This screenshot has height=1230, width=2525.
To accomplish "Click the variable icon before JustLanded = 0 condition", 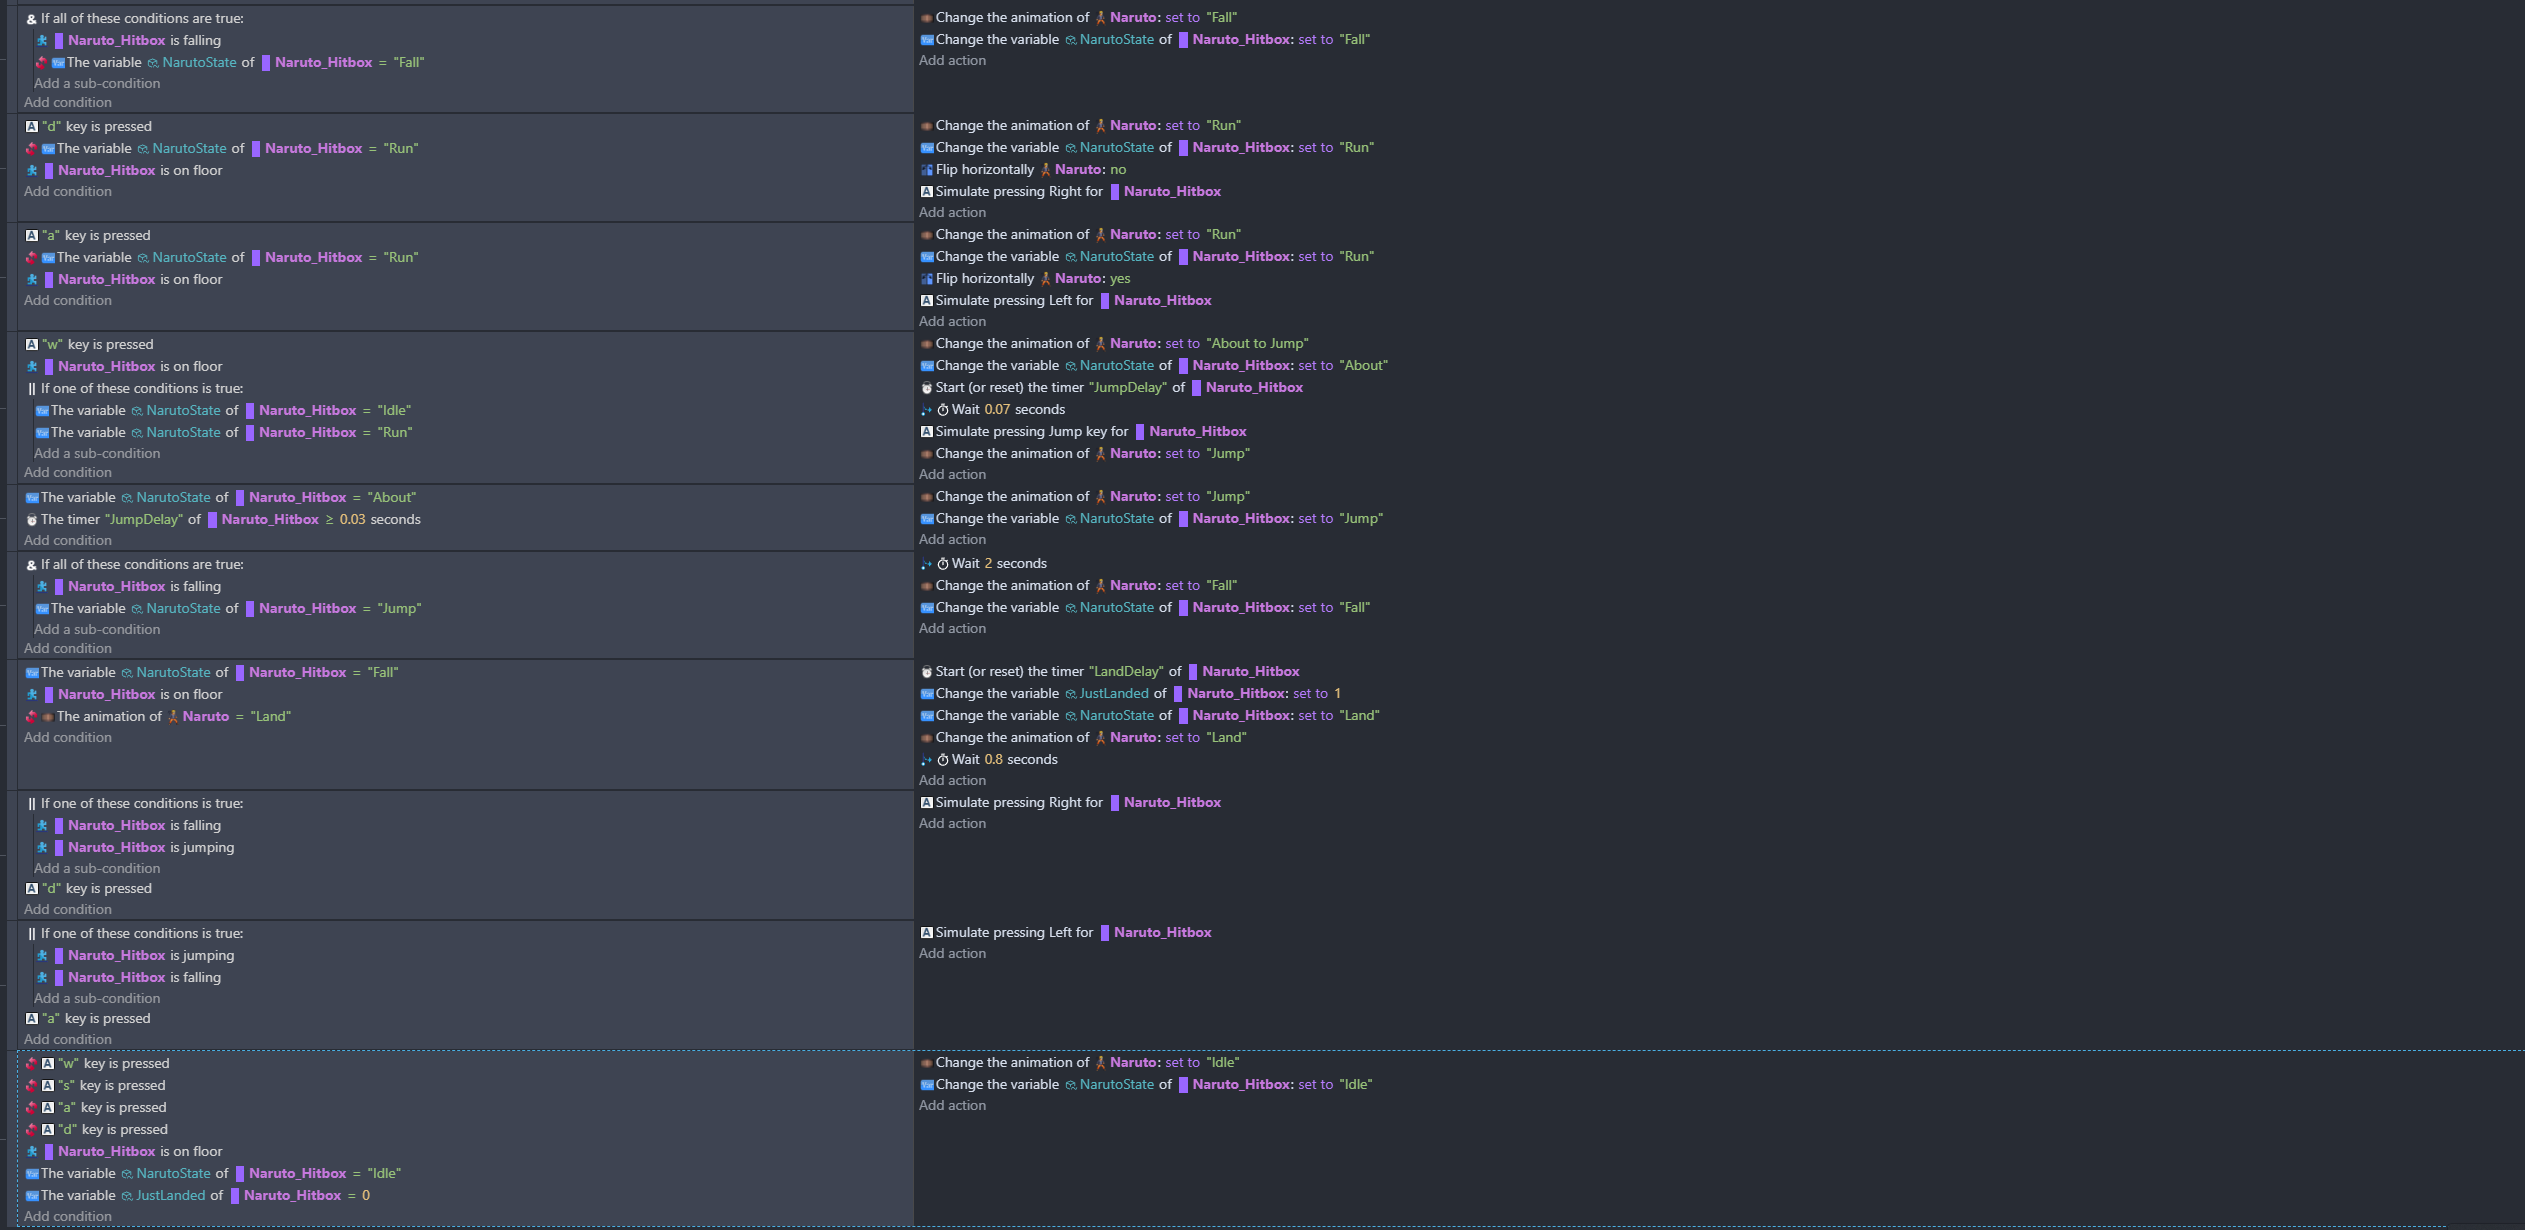I will point(31,1196).
